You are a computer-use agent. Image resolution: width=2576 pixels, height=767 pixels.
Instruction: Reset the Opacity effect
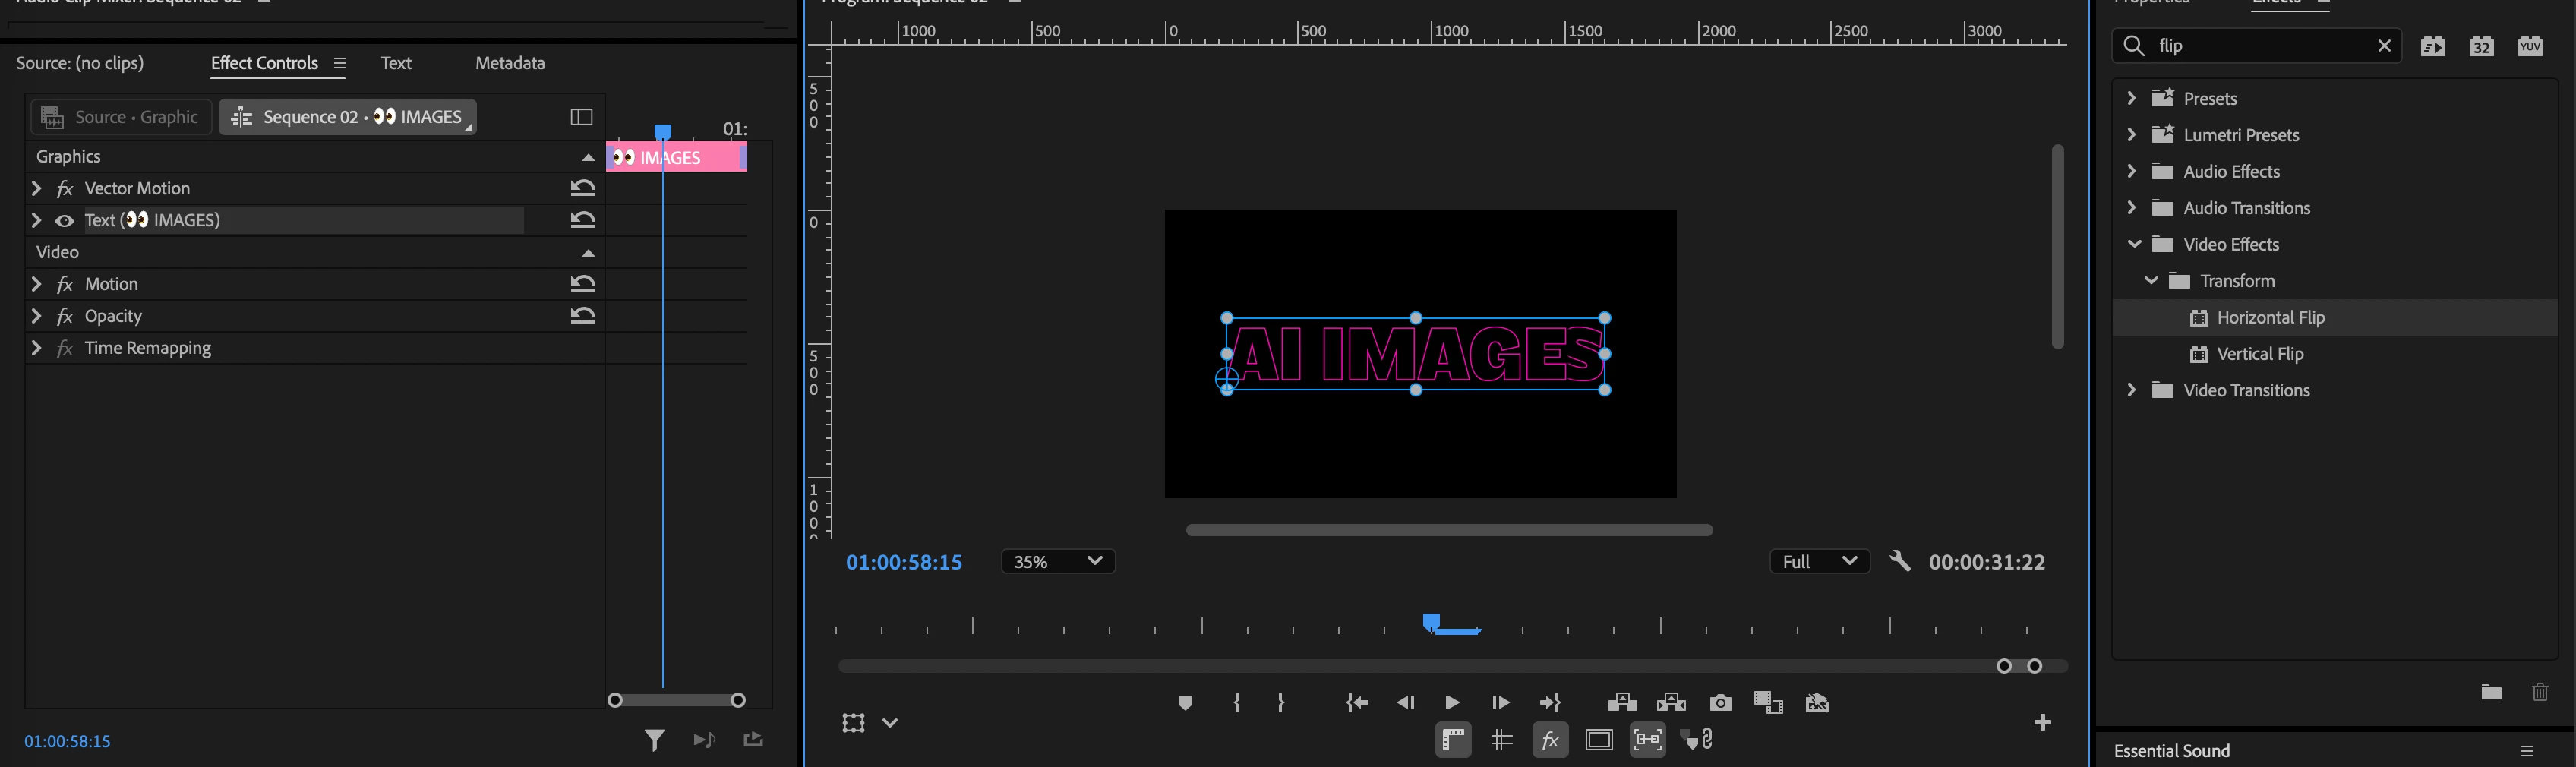click(x=583, y=316)
